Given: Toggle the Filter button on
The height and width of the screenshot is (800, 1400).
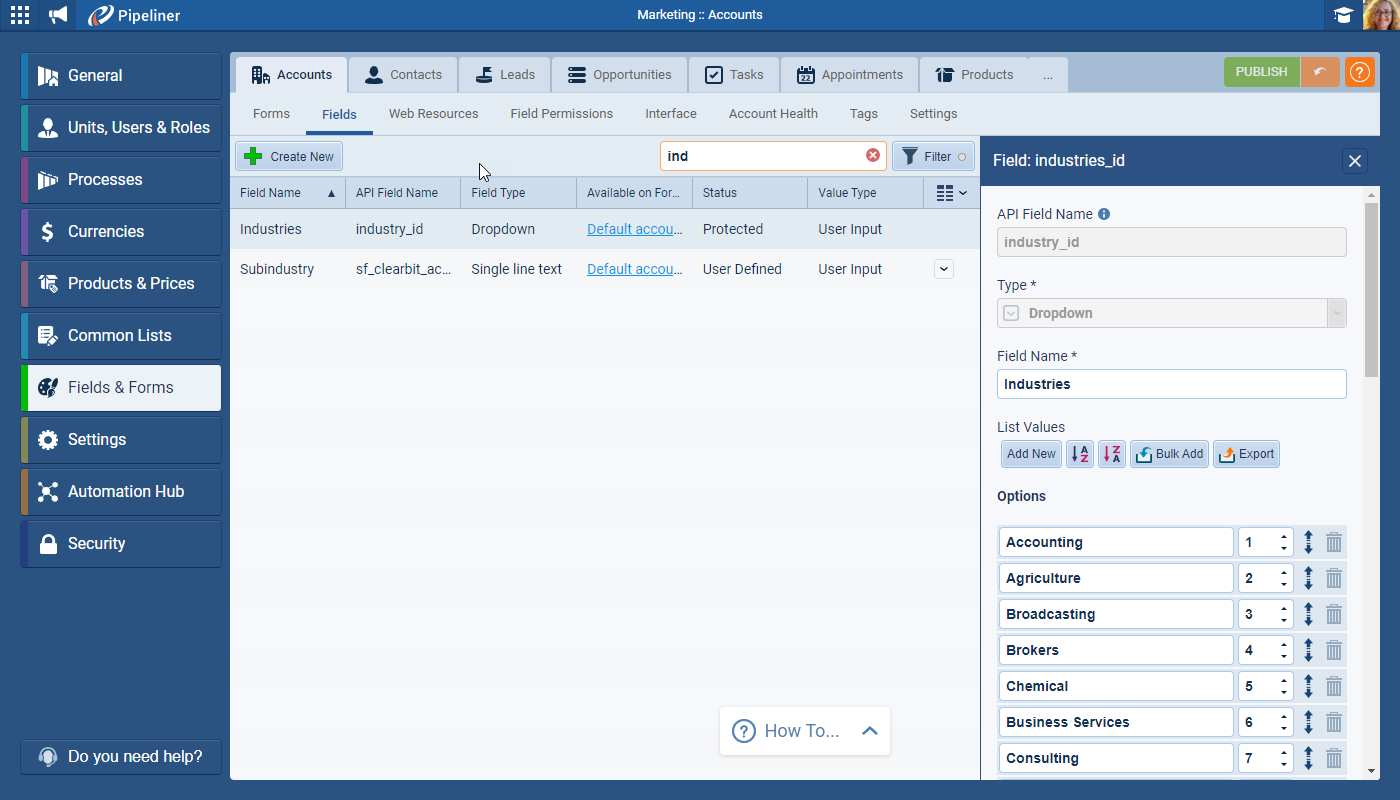Looking at the screenshot, I should click(933, 156).
